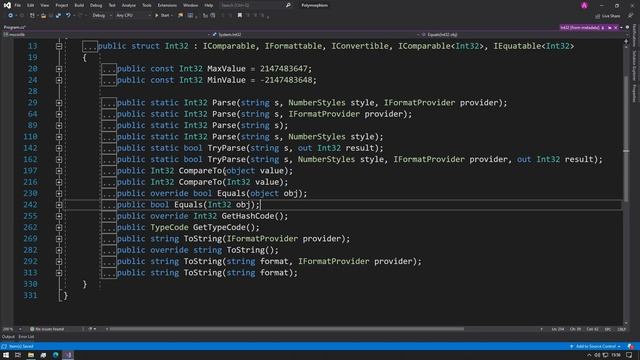This screenshot has width=640, height=360.
Task: Click Visual Studio taskbar icon
Action: click(x=68, y=355)
